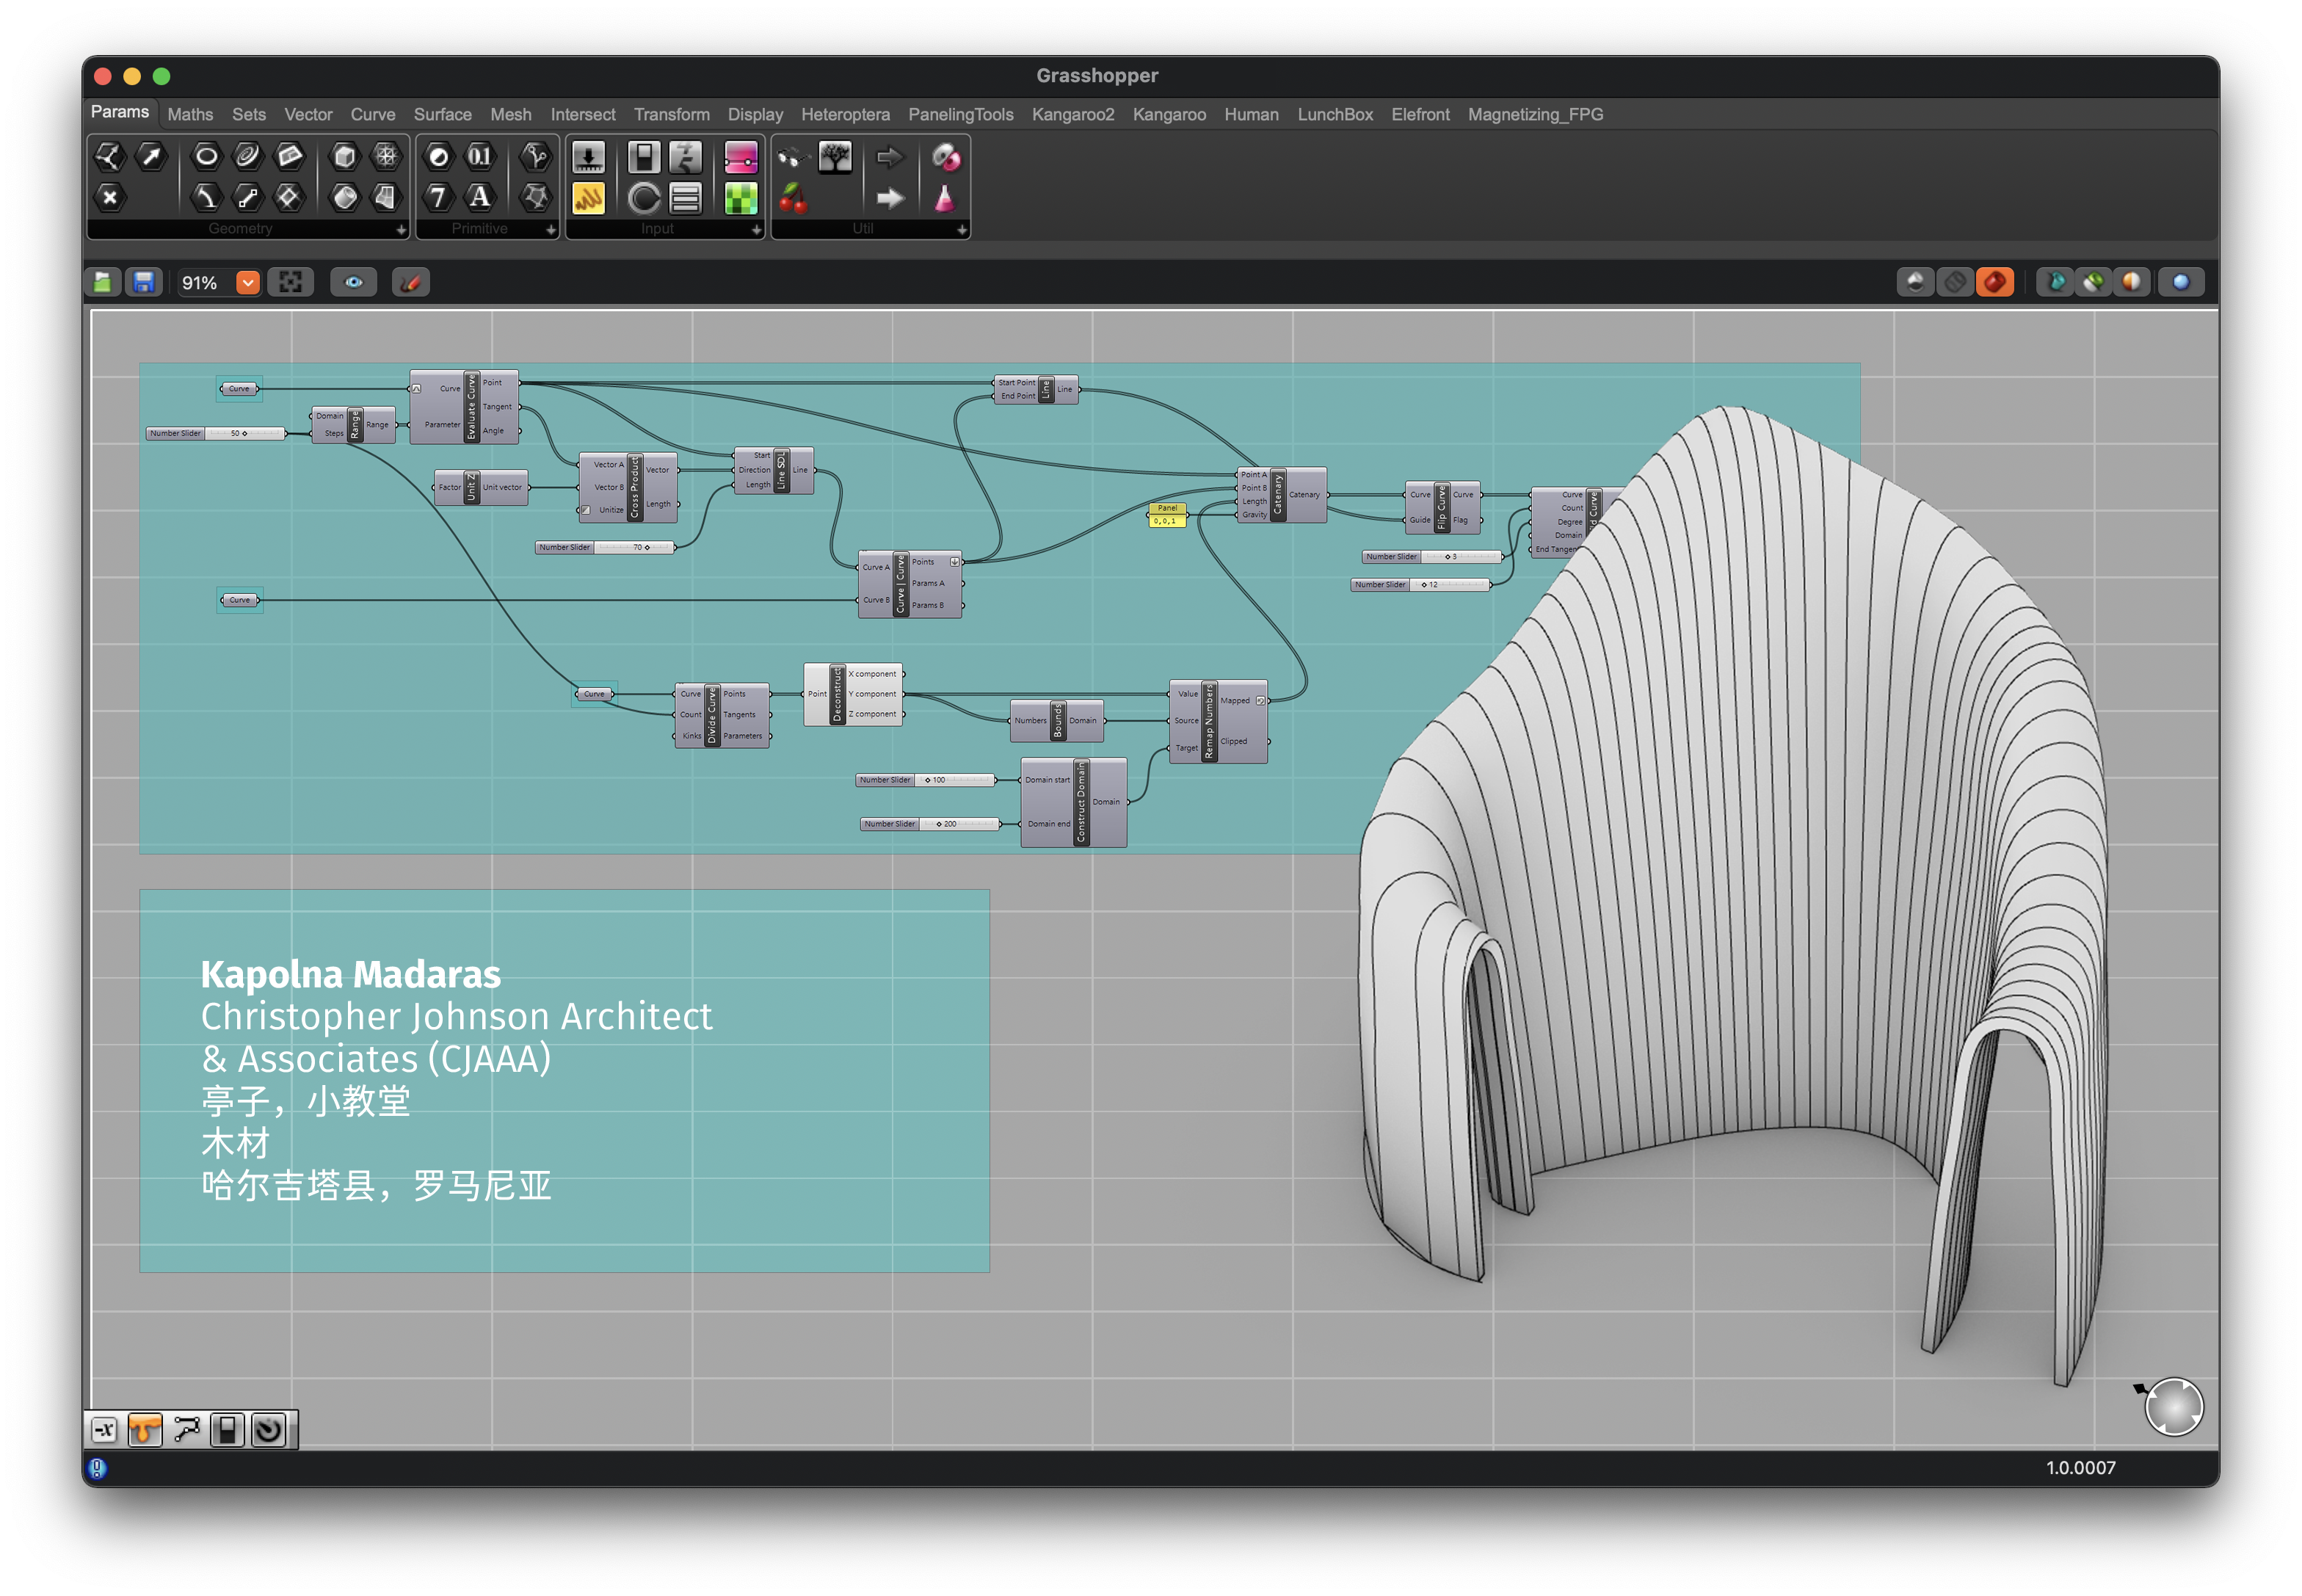
Task: Save document with floppy disk icon
Action: click(x=144, y=283)
